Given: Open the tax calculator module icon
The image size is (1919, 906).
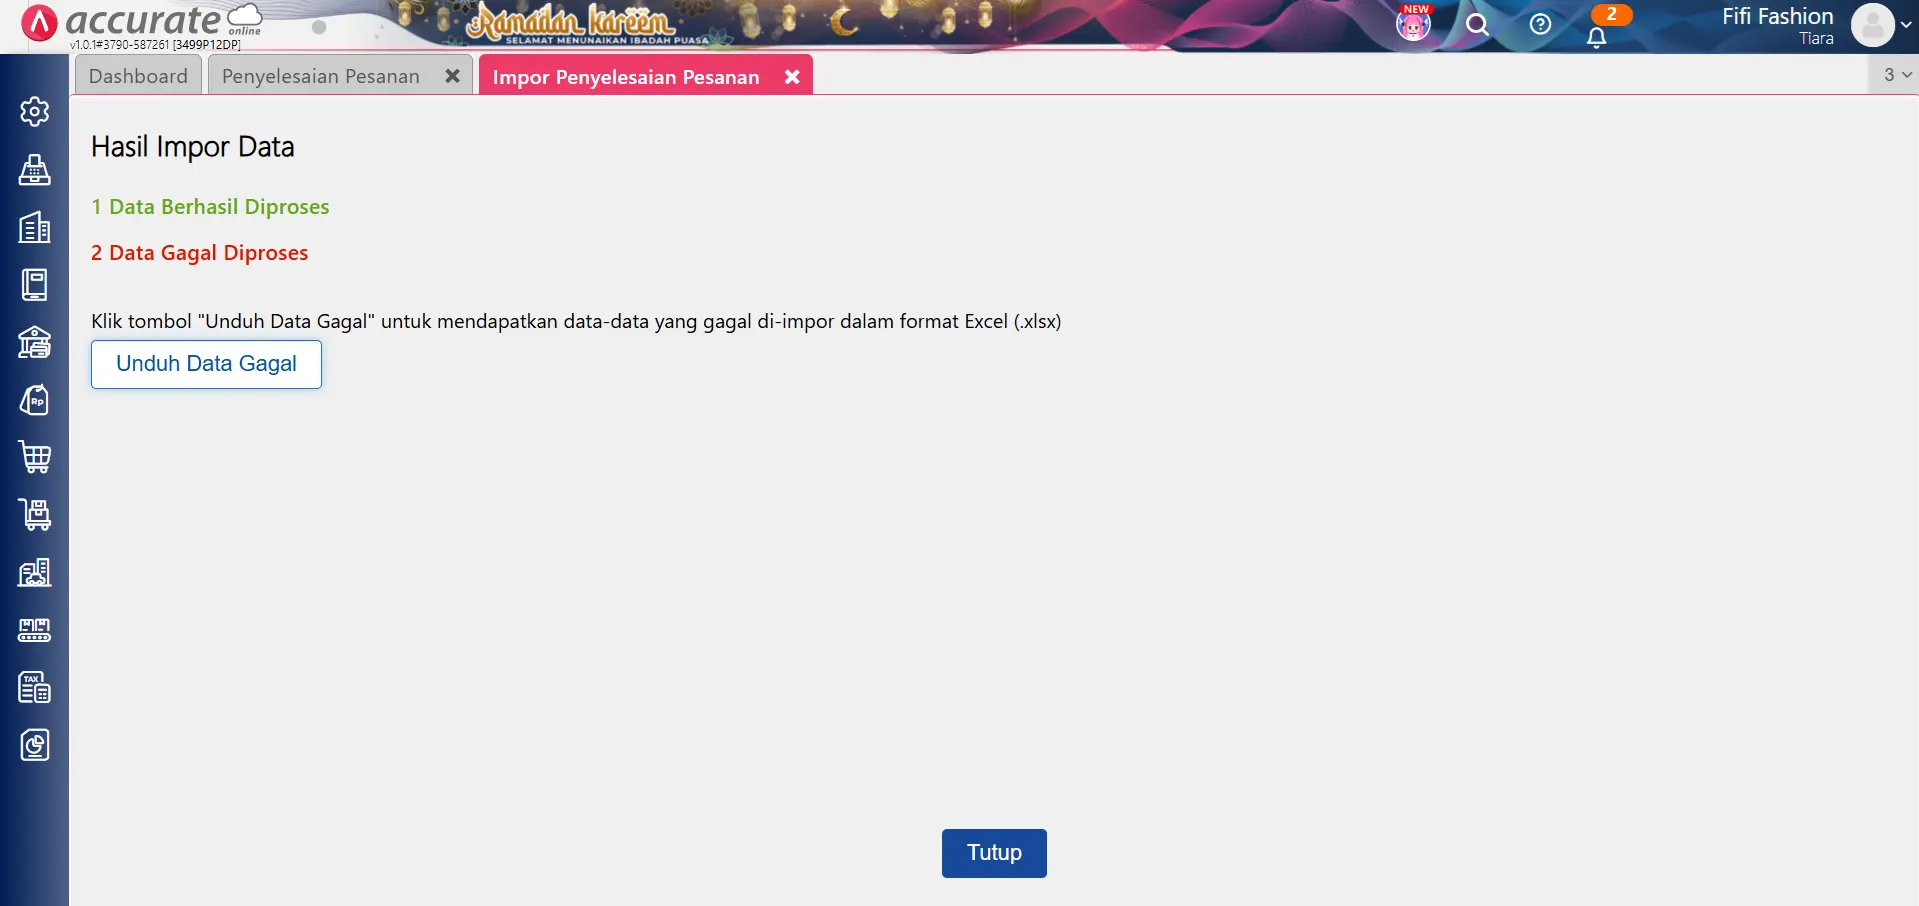Looking at the screenshot, I should tap(34, 688).
